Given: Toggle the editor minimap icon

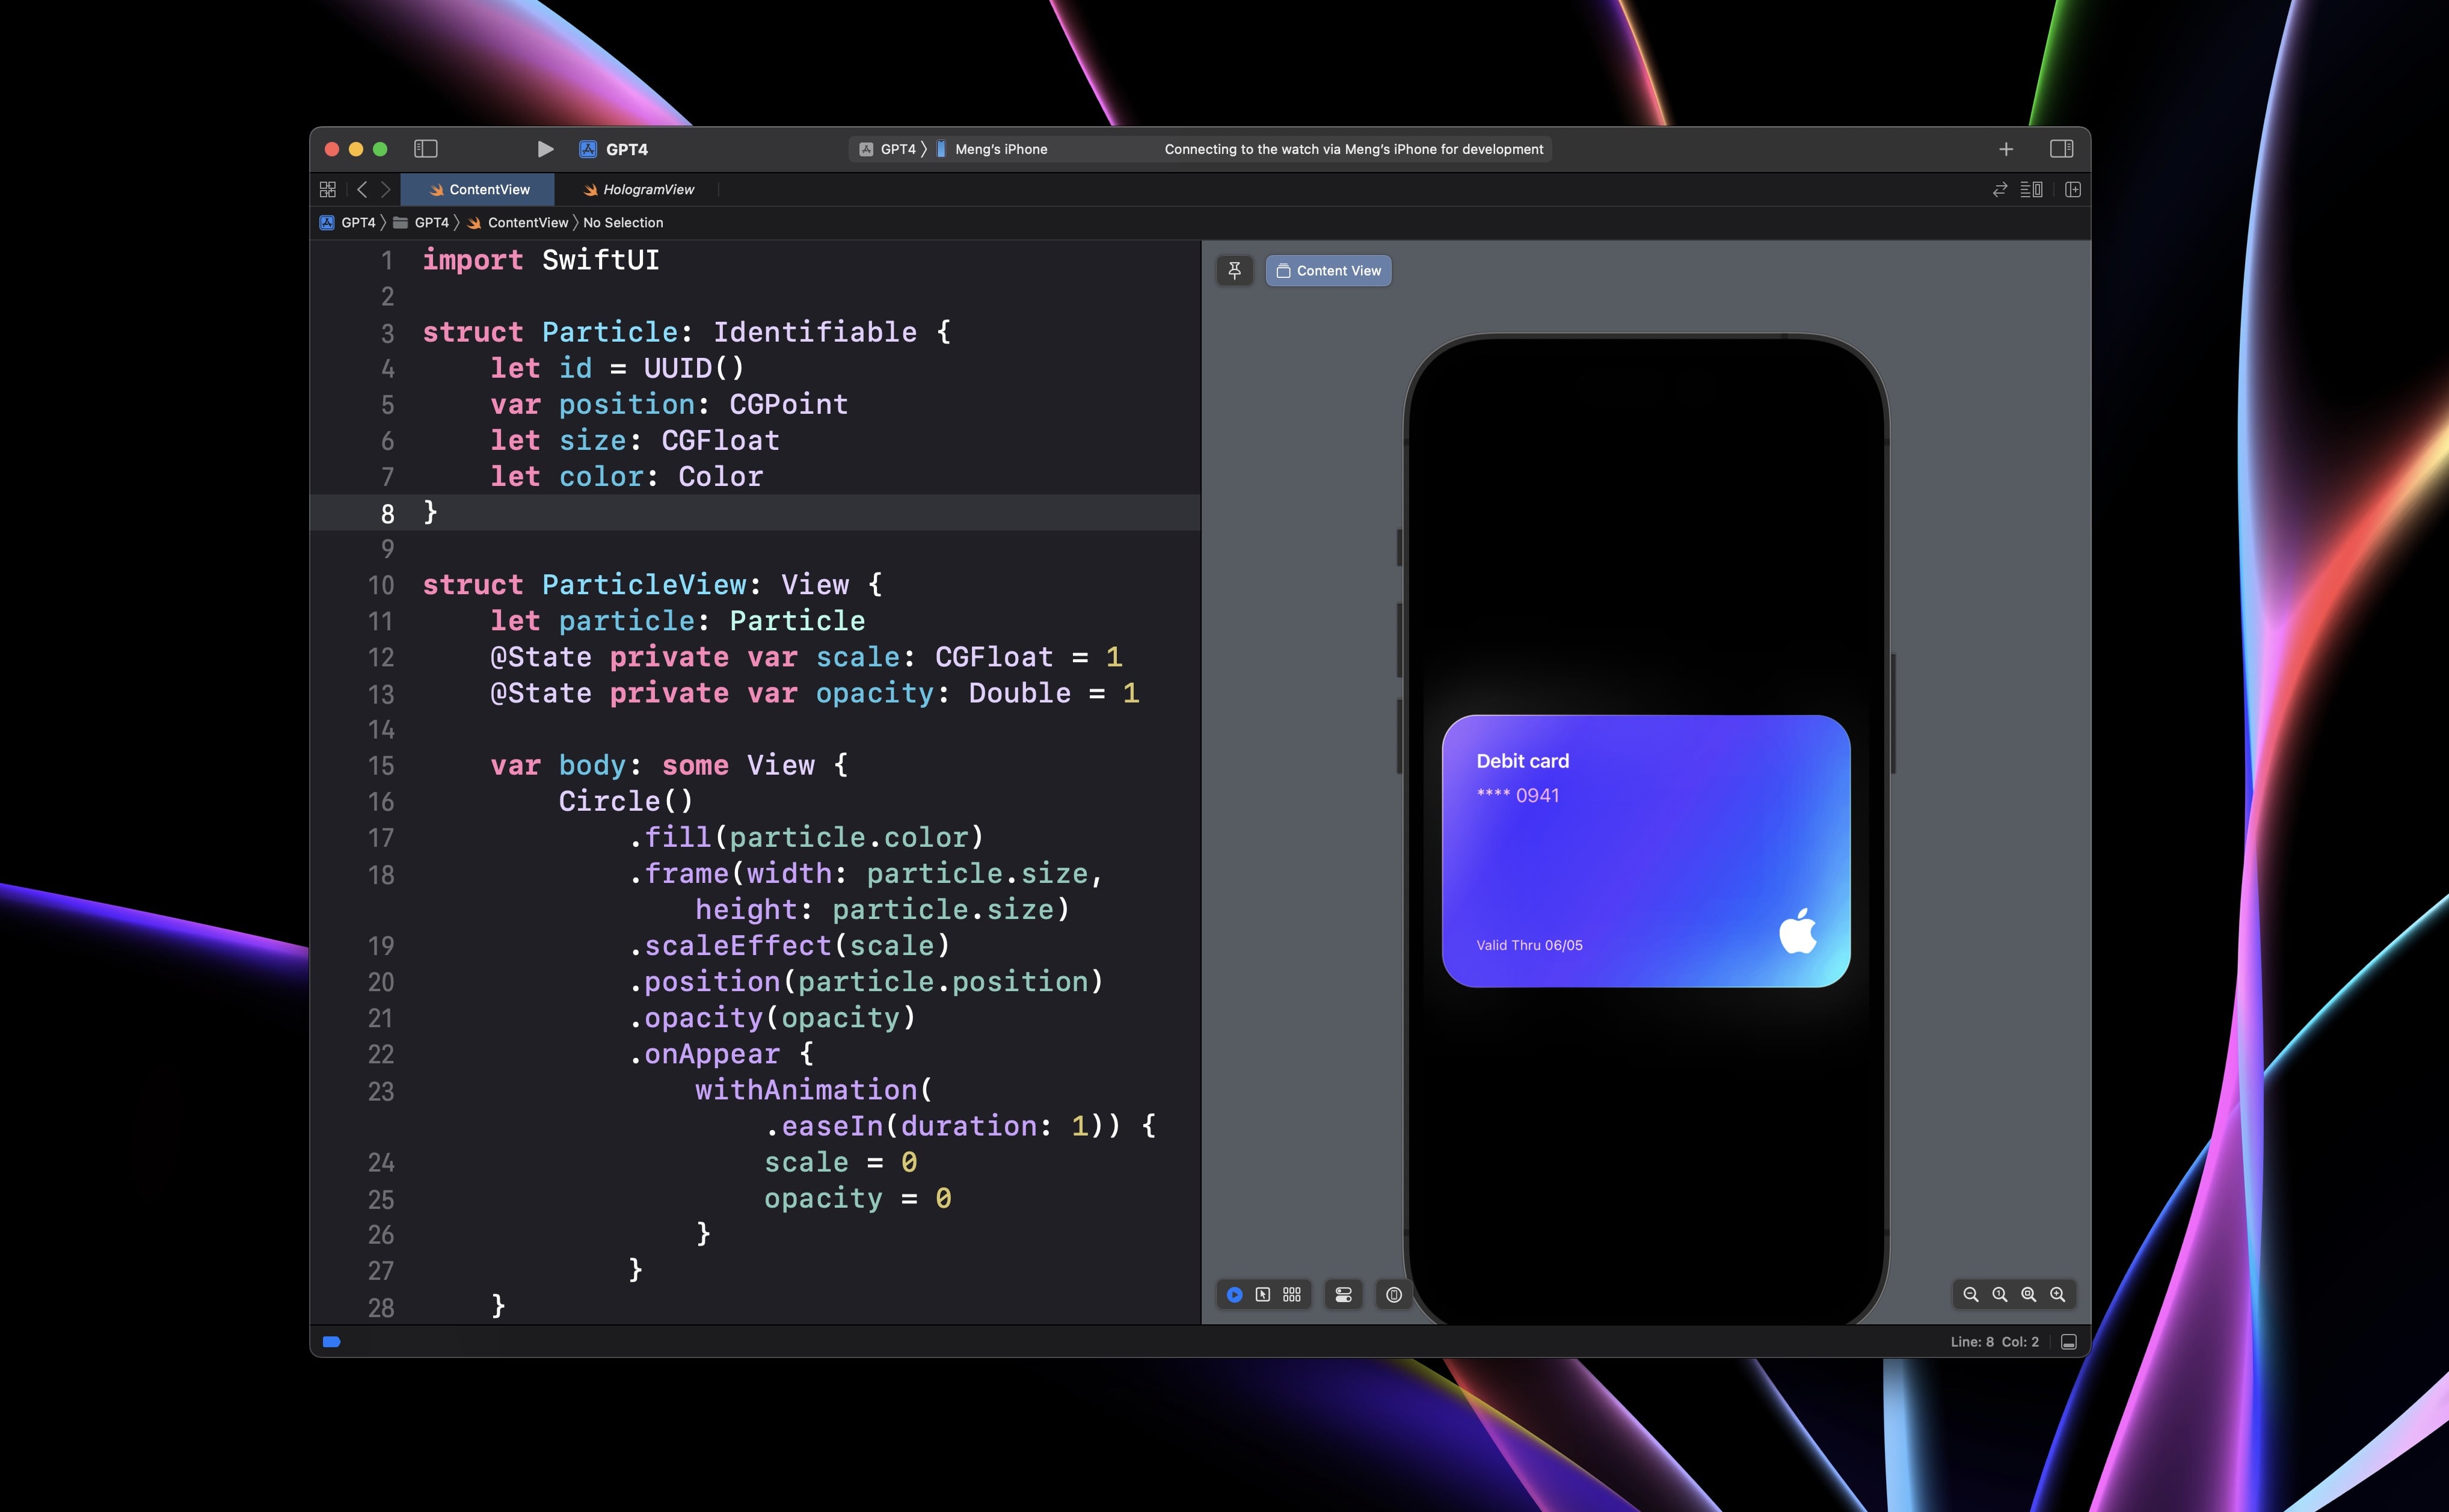Looking at the screenshot, I should (x=2031, y=189).
